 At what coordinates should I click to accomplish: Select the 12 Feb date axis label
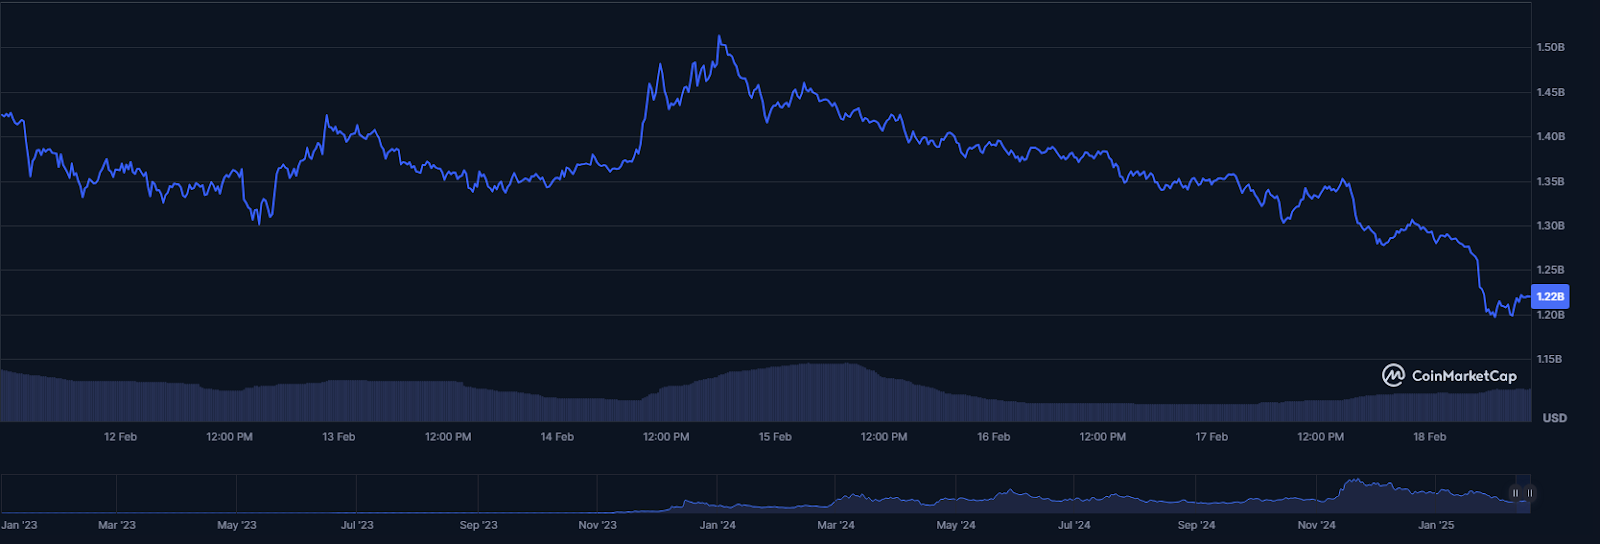(x=120, y=437)
